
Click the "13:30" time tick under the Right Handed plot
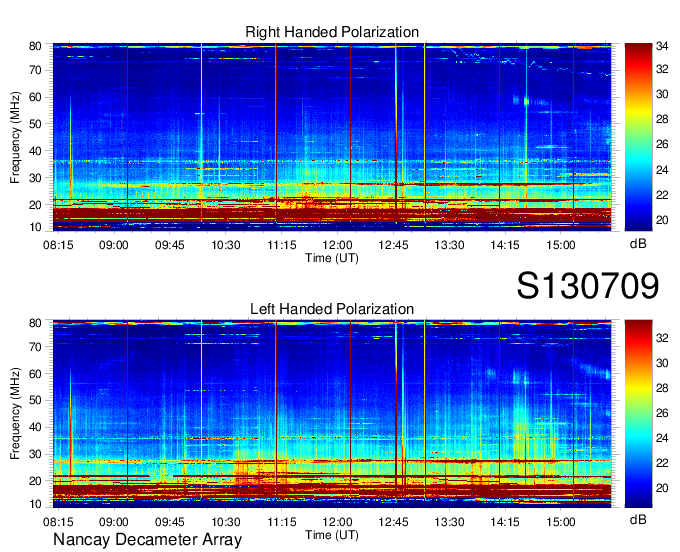[449, 245]
